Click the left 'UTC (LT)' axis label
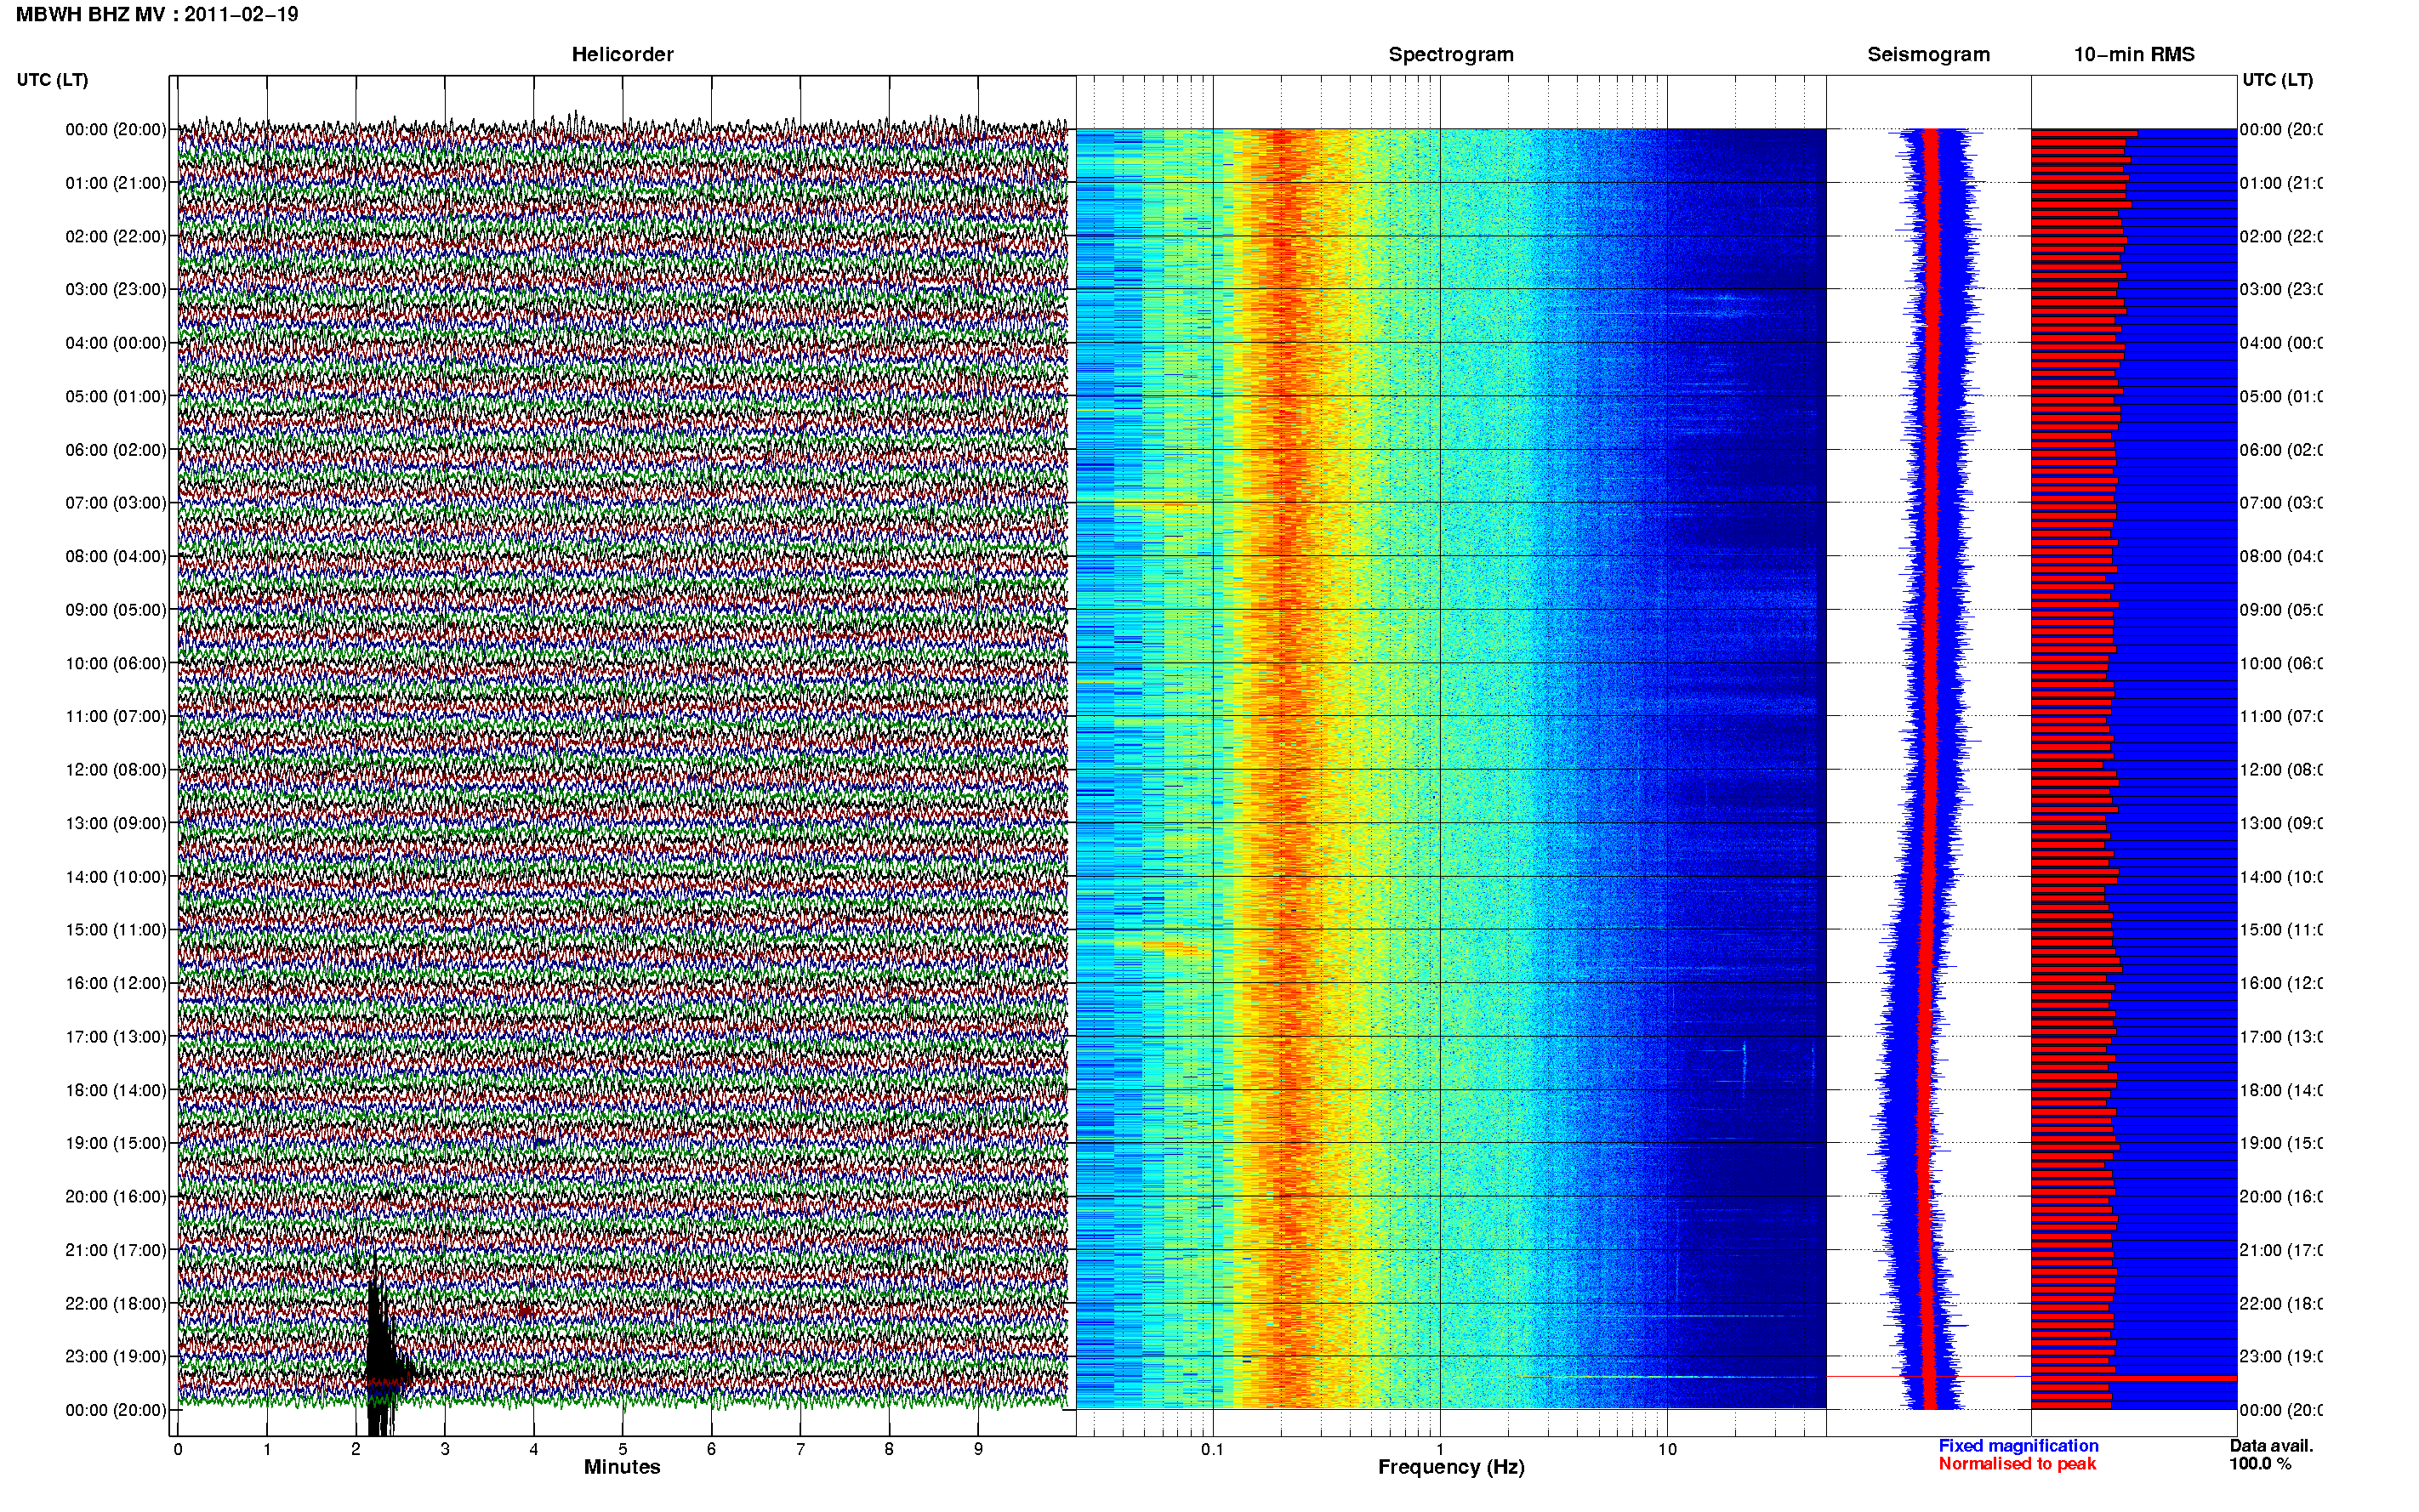2419x1512 pixels. point(52,80)
